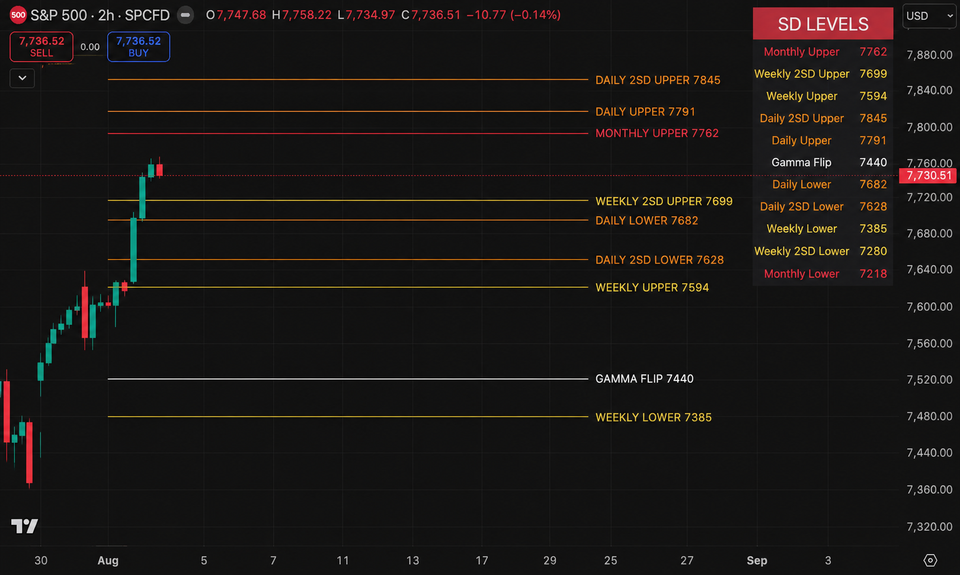Click the S&P 500 · 2h · SPCFD title

click(x=100, y=15)
